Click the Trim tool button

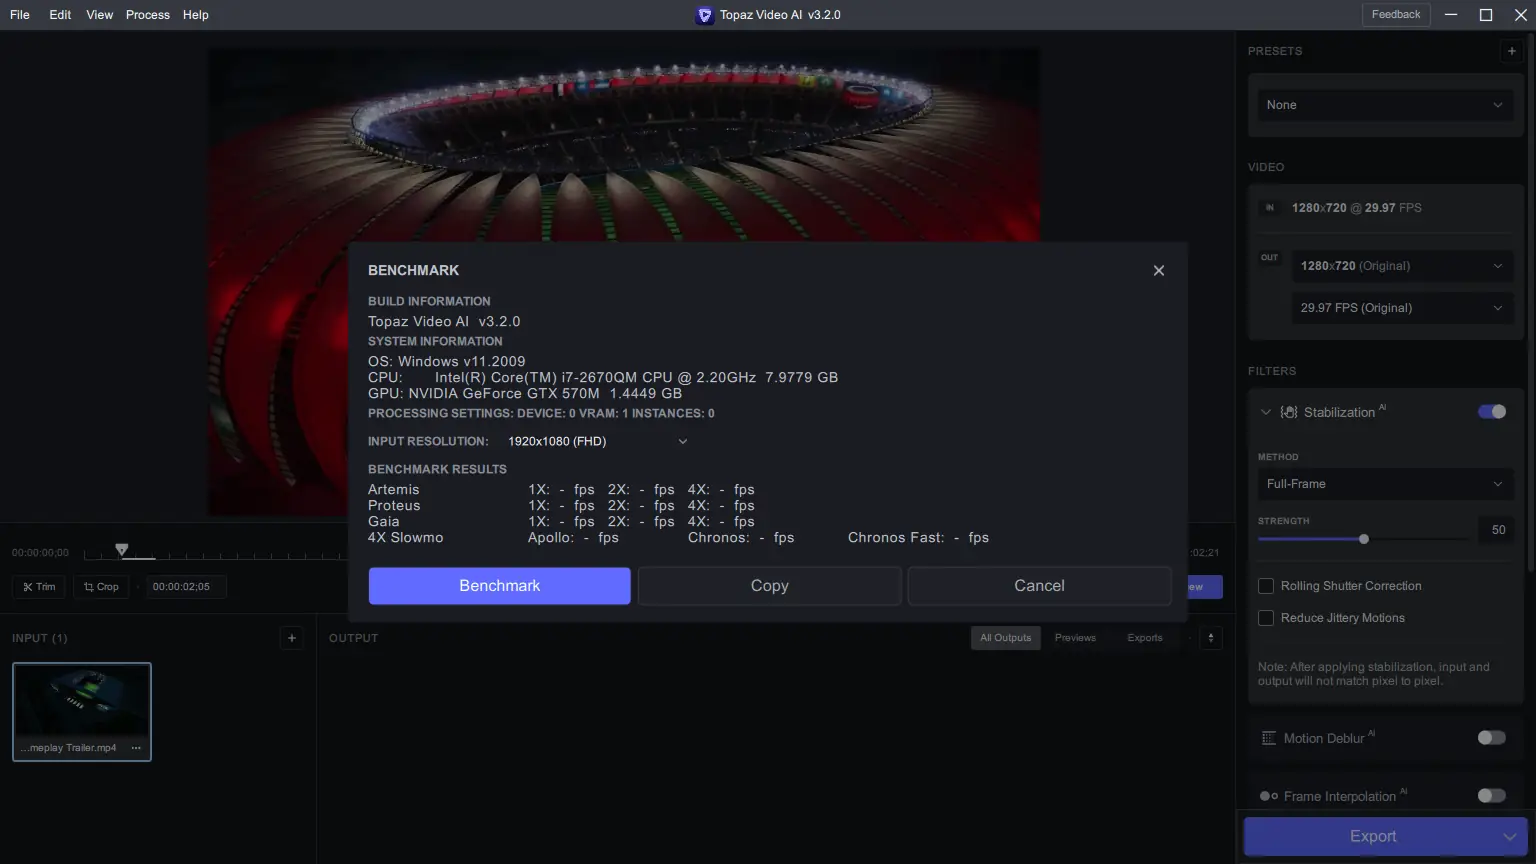(40, 587)
